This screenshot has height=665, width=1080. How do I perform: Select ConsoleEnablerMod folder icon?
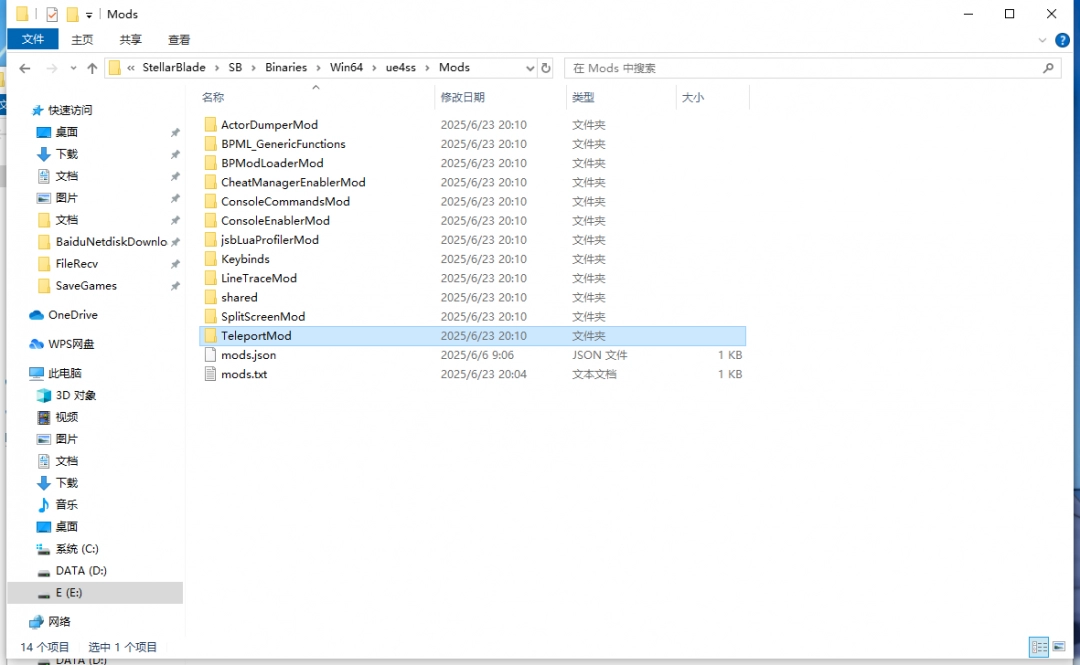pyautogui.click(x=210, y=221)
